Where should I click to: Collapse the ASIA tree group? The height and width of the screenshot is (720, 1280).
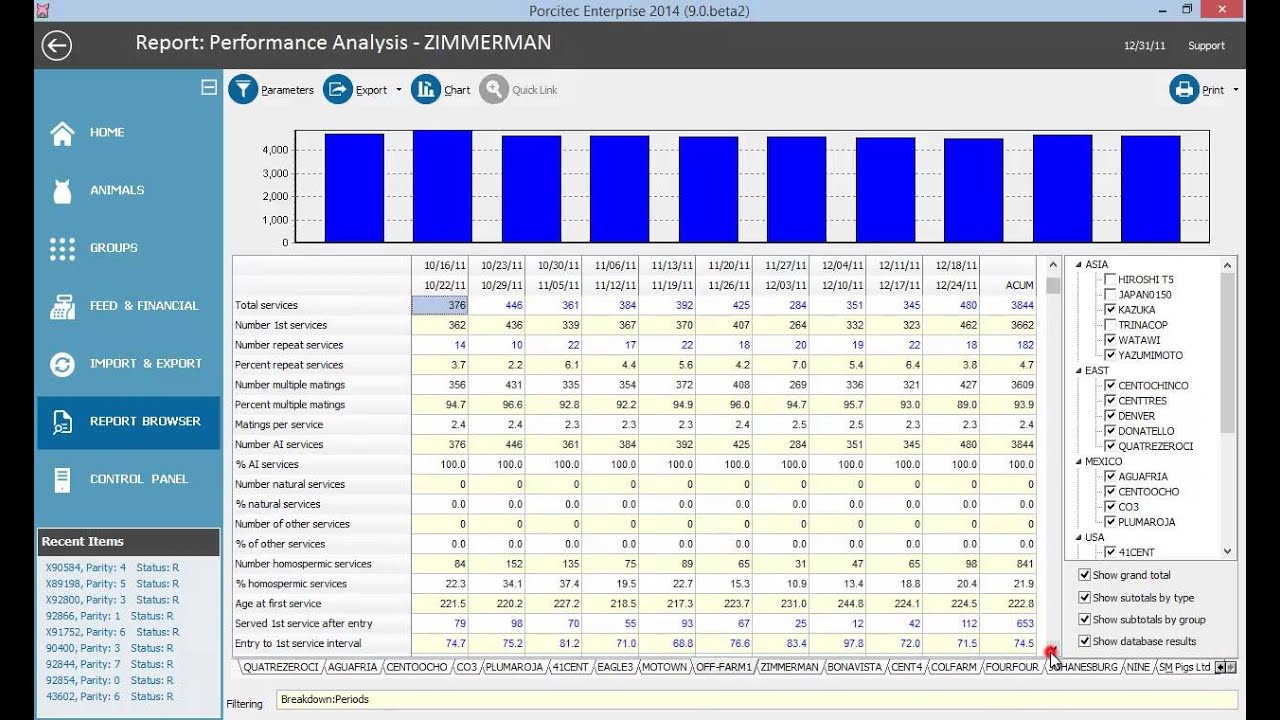click(x=1078, y=265)
